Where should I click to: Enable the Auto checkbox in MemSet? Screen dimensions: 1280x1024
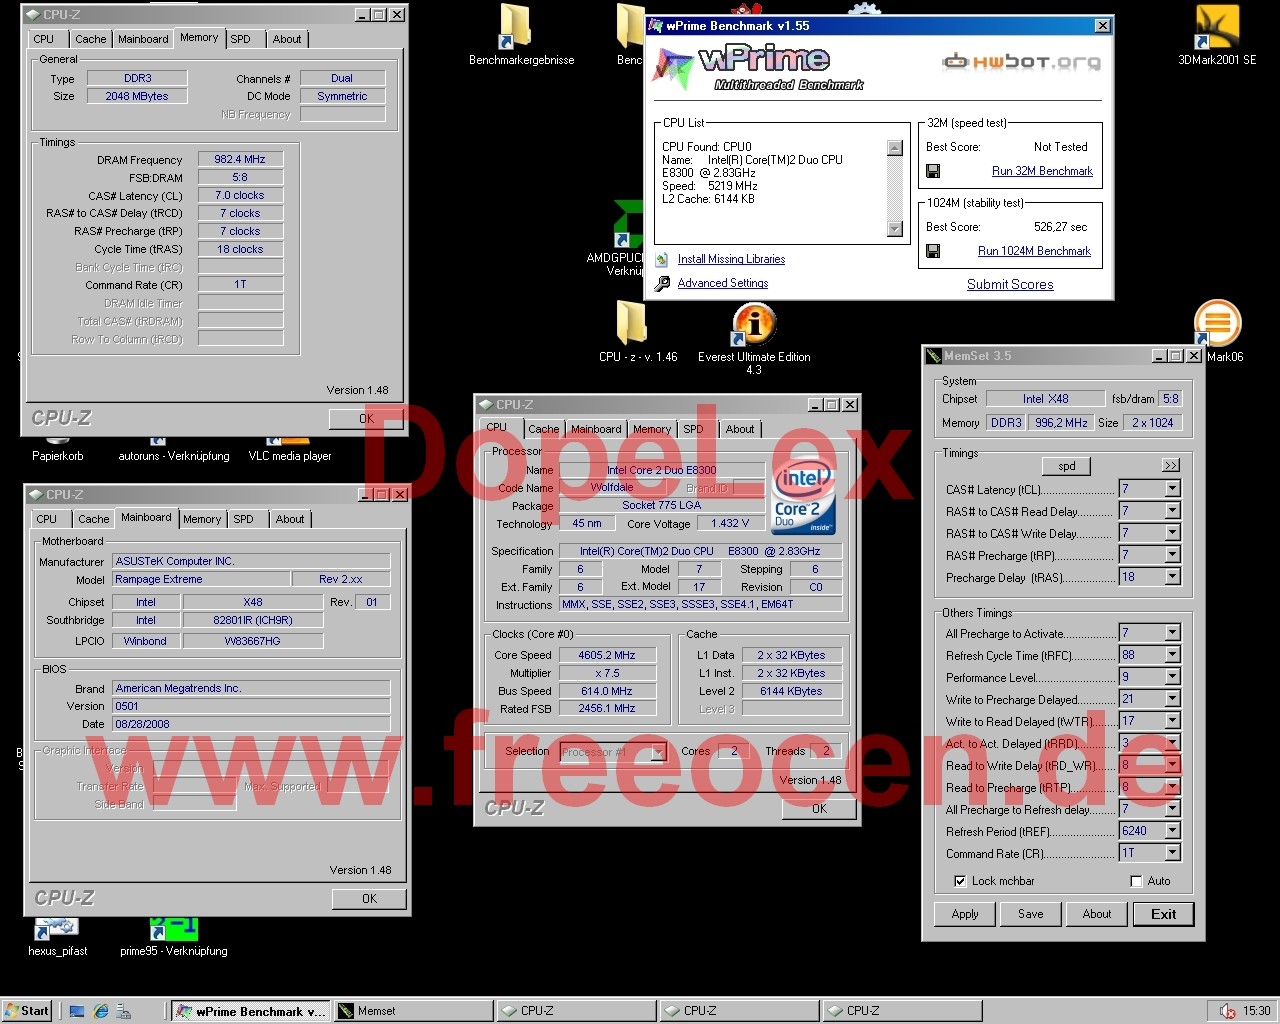pyautogui.click(x=1136, y=881)
